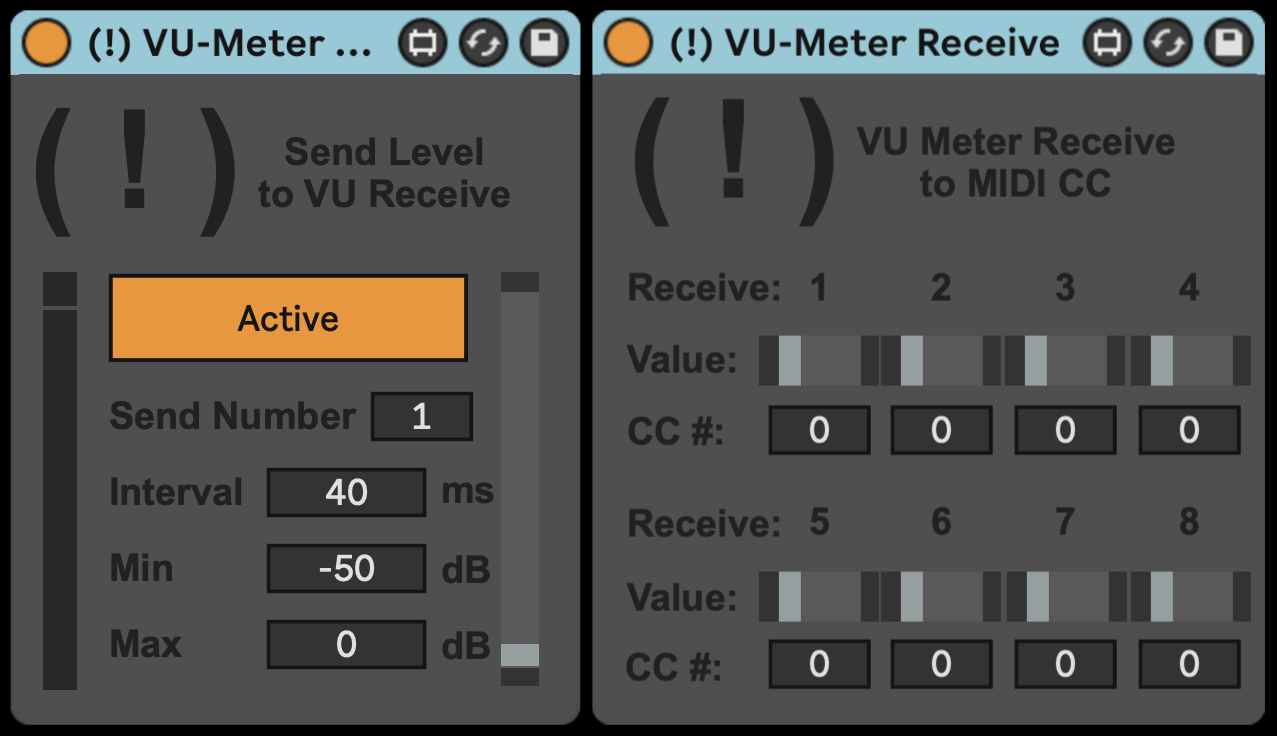Click the Max dB value field

(x=346, y=644)
